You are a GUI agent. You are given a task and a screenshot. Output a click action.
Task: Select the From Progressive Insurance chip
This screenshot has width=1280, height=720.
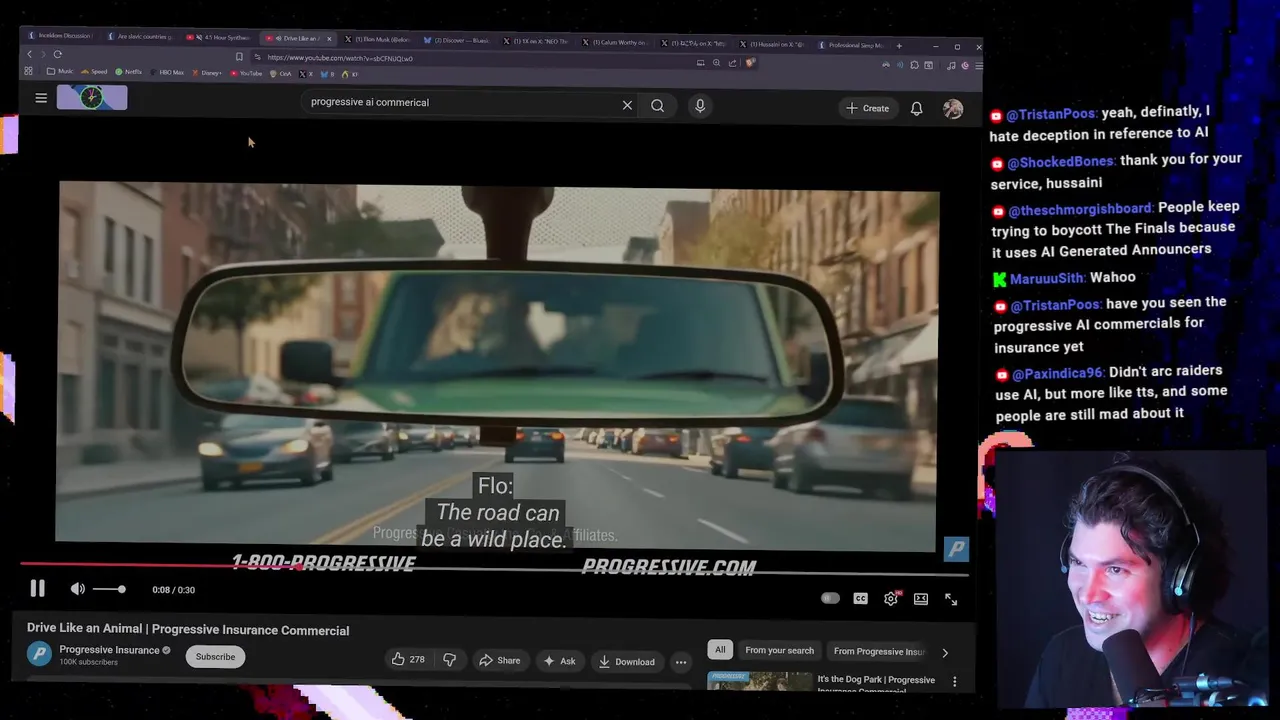(879, 651)
